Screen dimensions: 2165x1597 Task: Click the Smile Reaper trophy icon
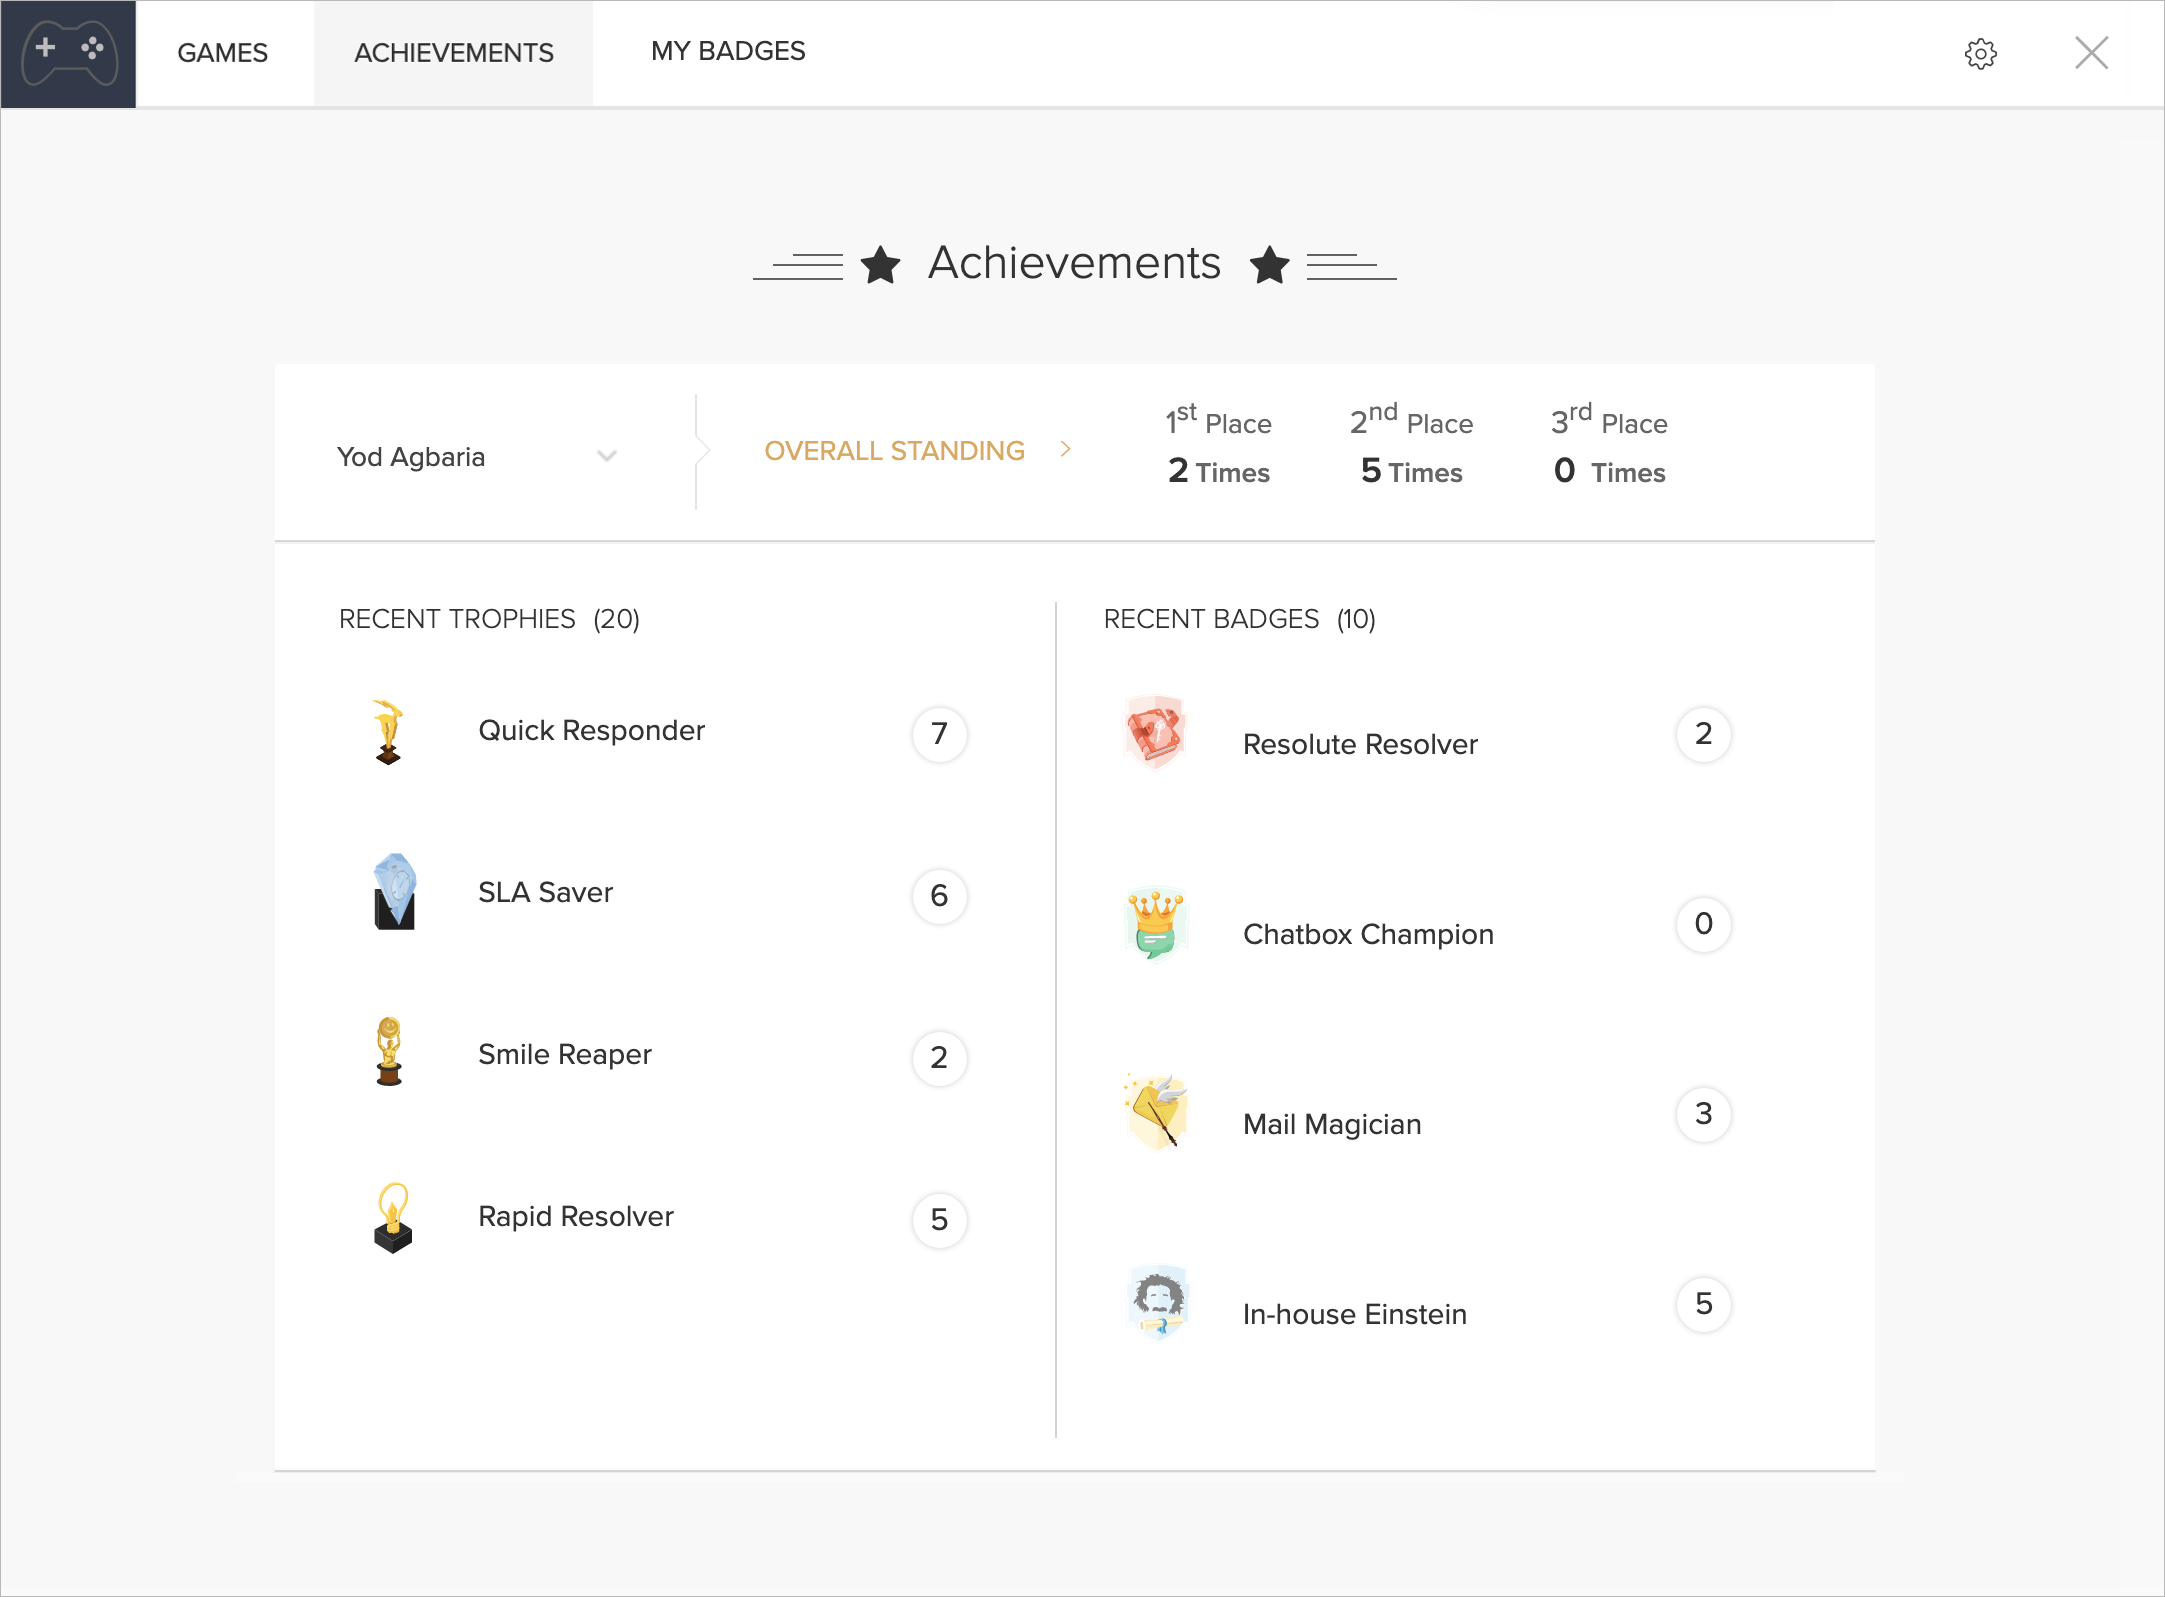tap(389, 1053)
